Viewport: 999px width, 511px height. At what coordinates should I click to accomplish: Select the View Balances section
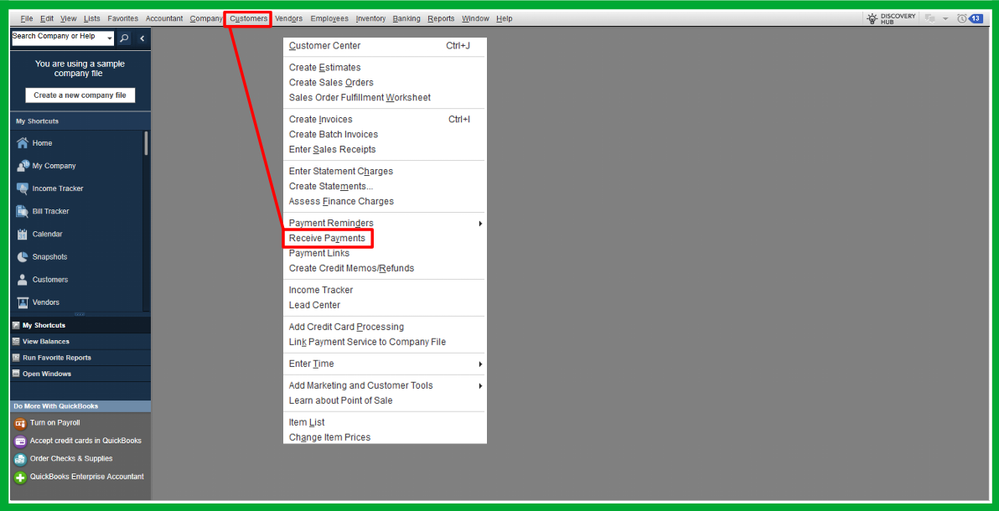point(80,342)
